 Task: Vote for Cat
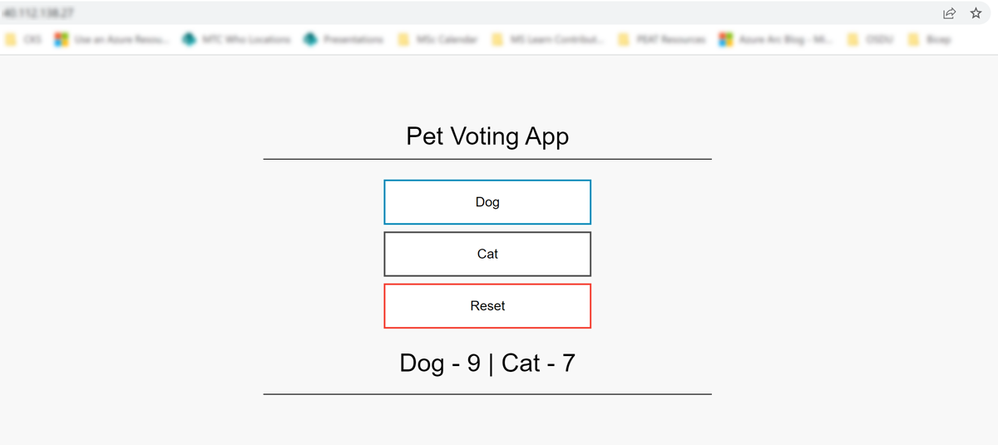[487, 254]
